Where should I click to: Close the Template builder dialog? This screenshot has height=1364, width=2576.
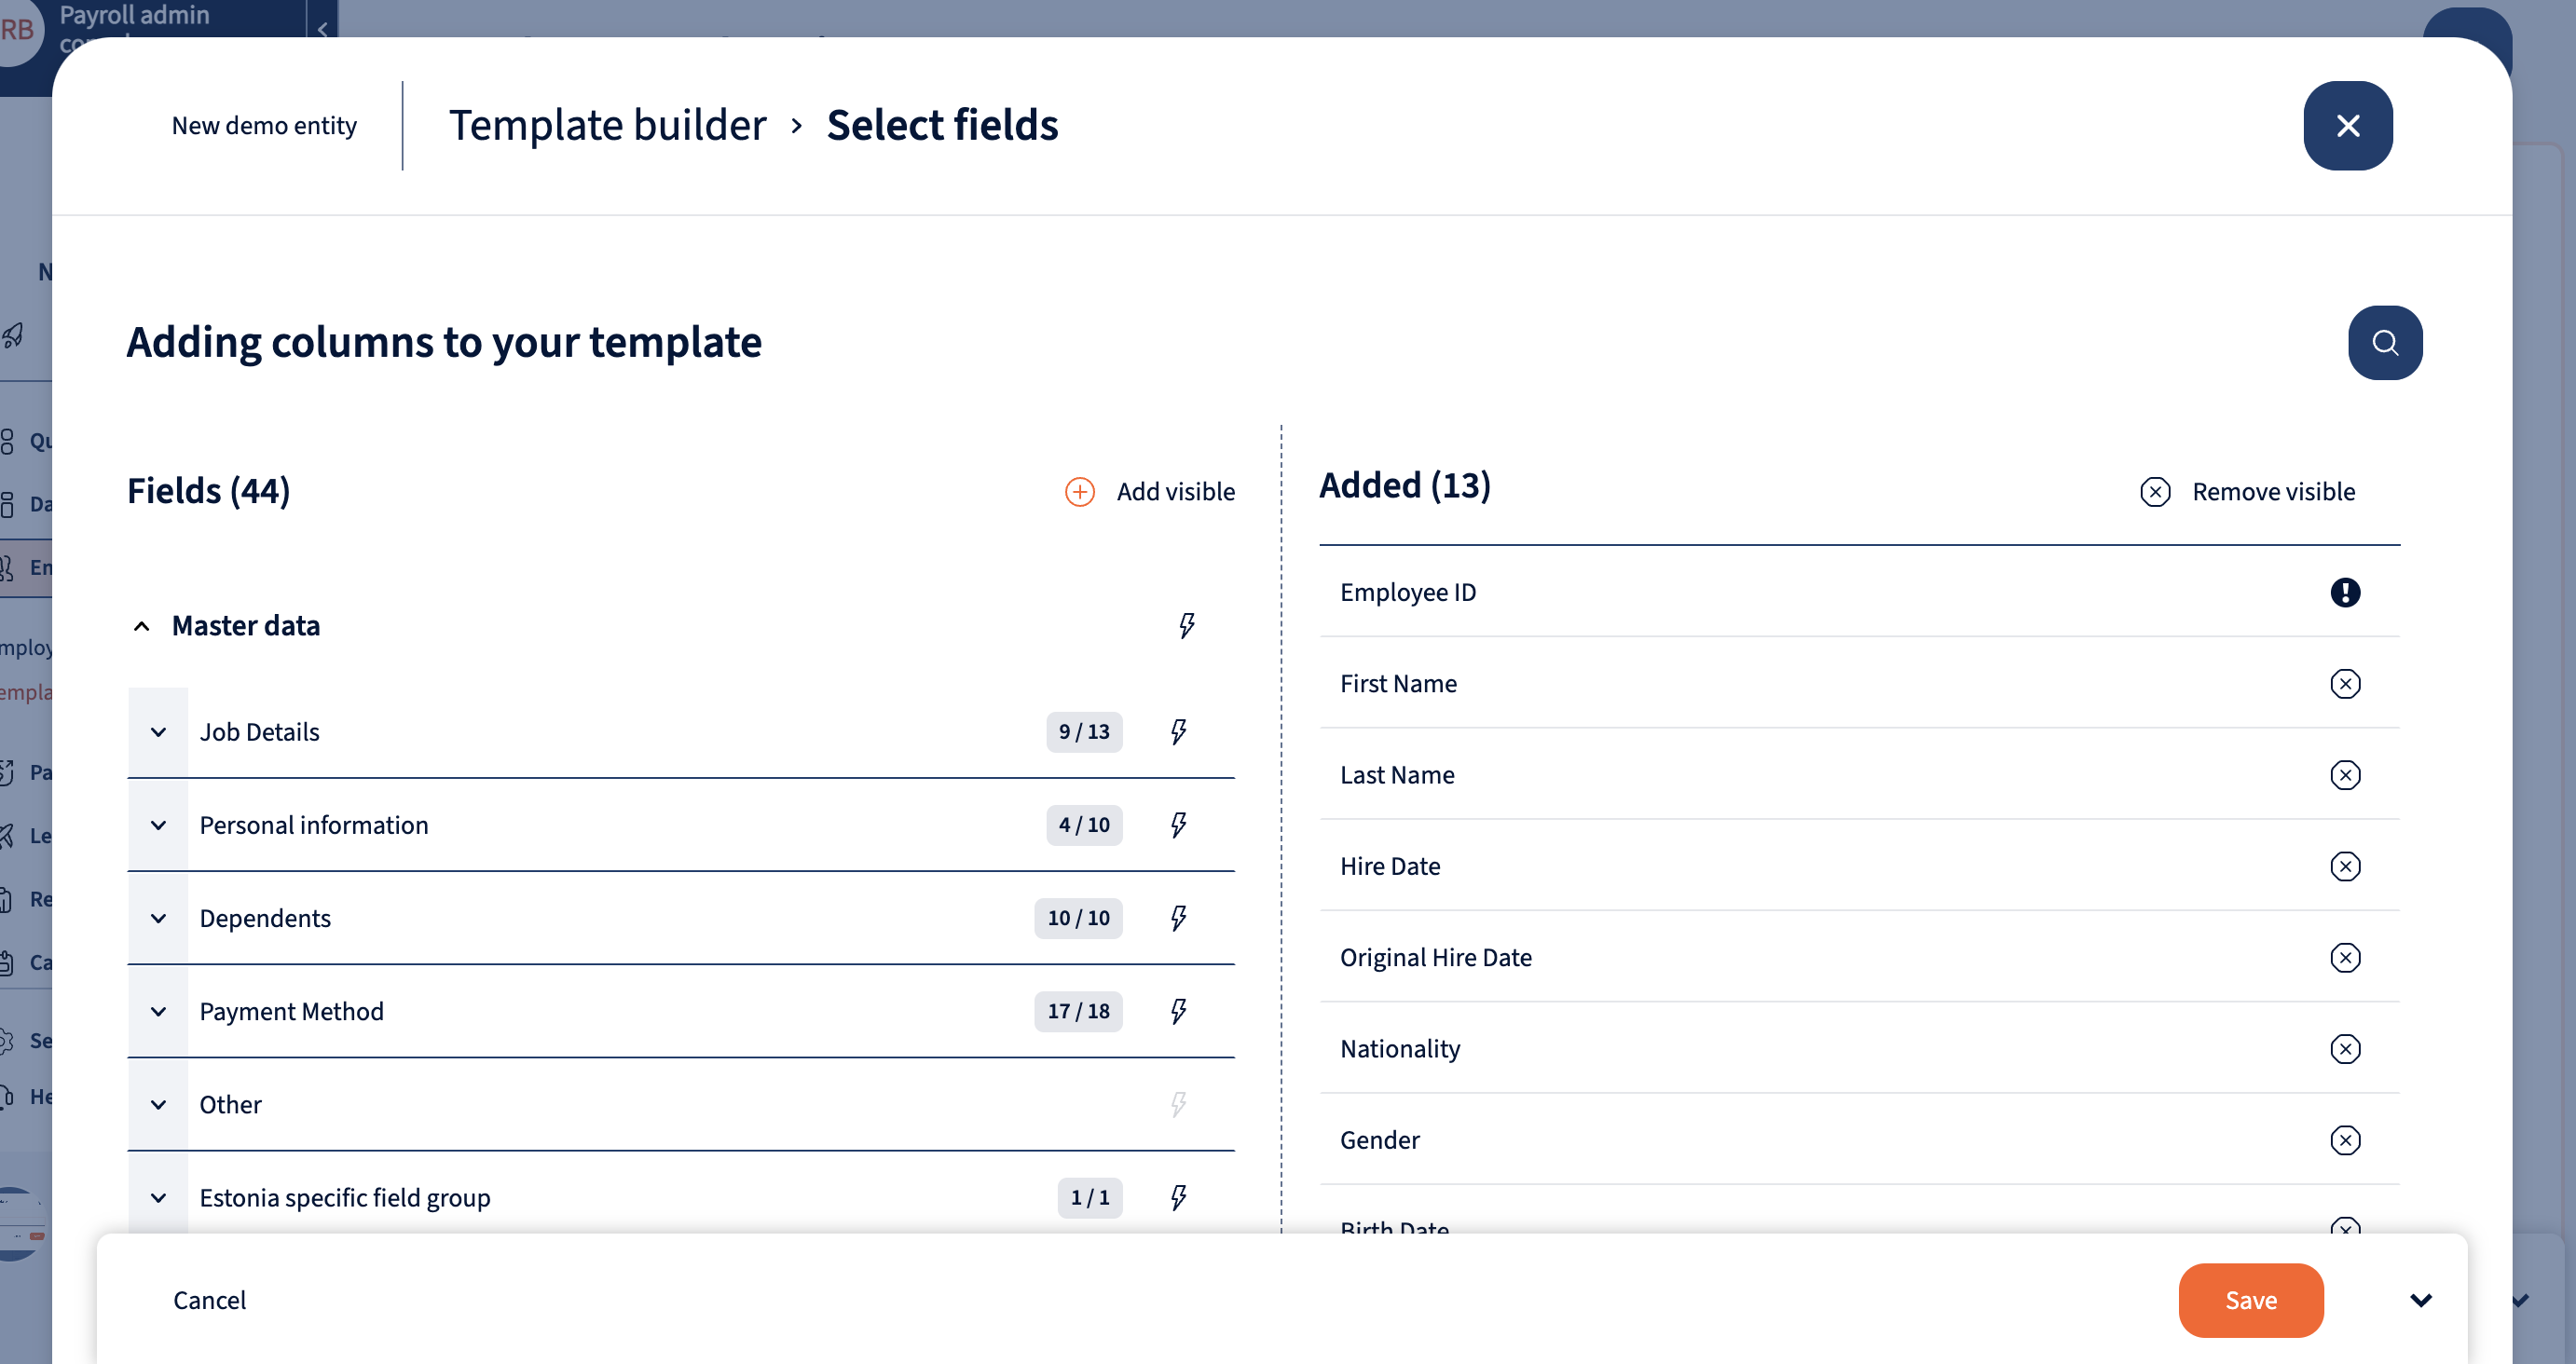2347,125
